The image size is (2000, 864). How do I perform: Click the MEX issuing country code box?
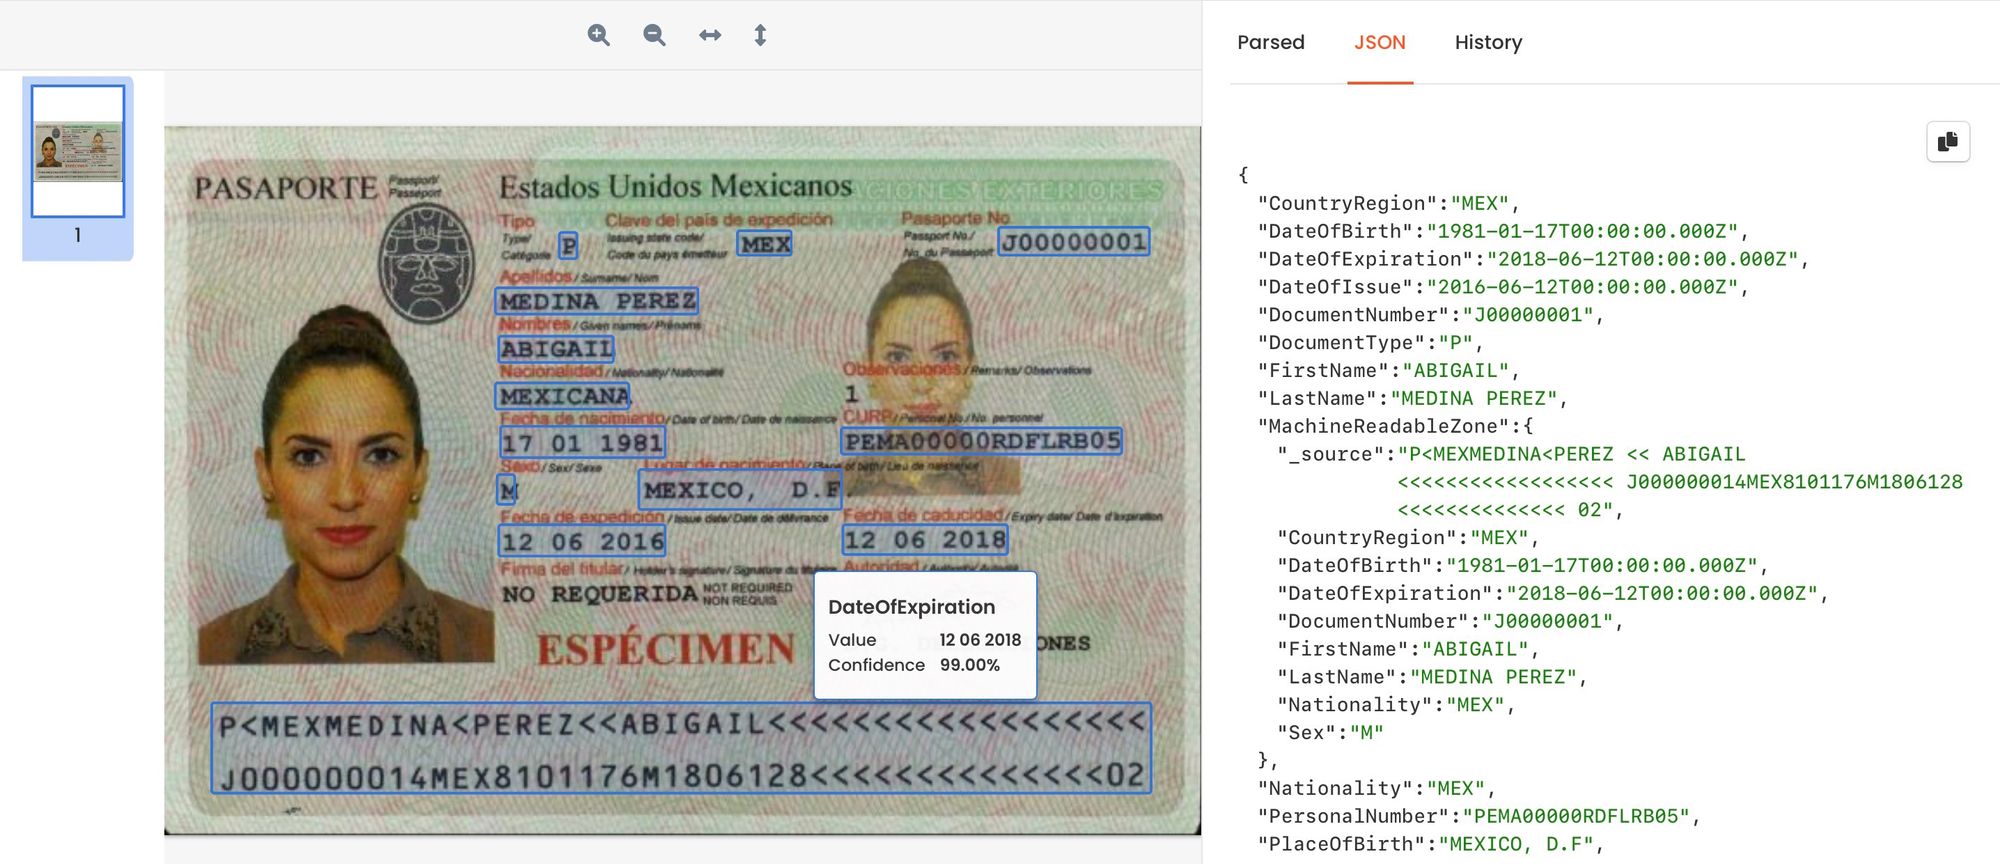(765, 244)
